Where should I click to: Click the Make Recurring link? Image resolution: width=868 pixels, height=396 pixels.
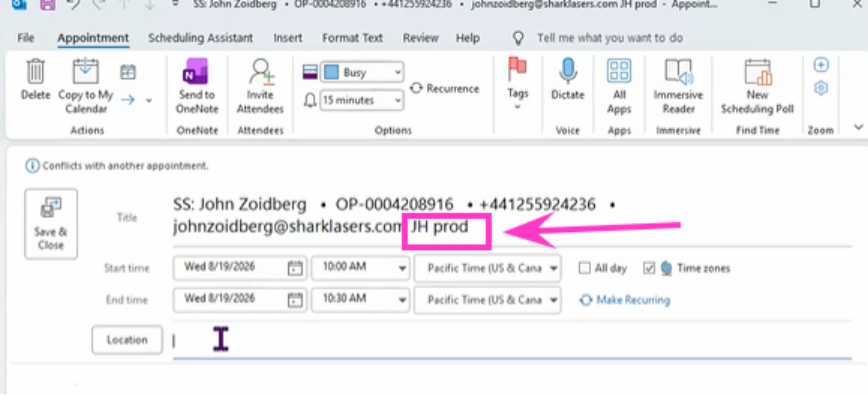[x=625, y=300]
